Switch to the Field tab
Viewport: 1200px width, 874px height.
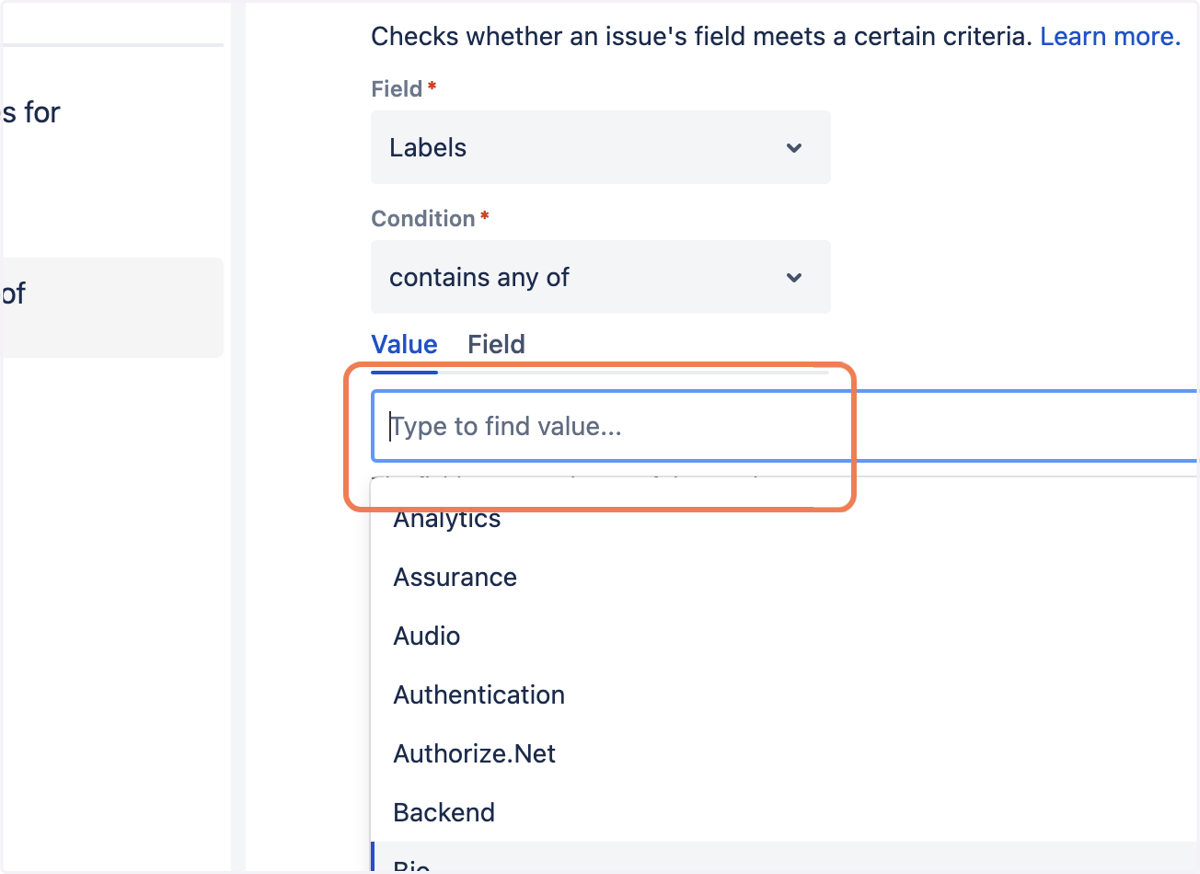[x=496, y=344]
